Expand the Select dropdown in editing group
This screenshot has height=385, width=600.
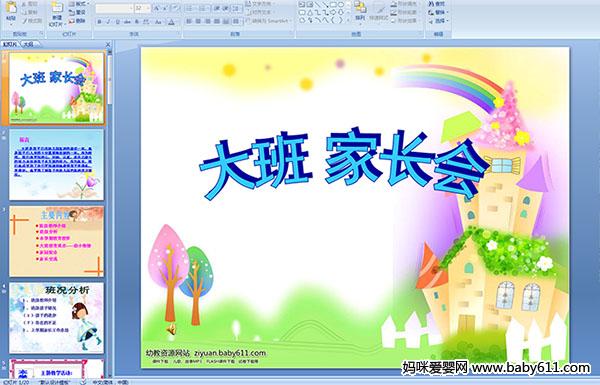point(439,21)
